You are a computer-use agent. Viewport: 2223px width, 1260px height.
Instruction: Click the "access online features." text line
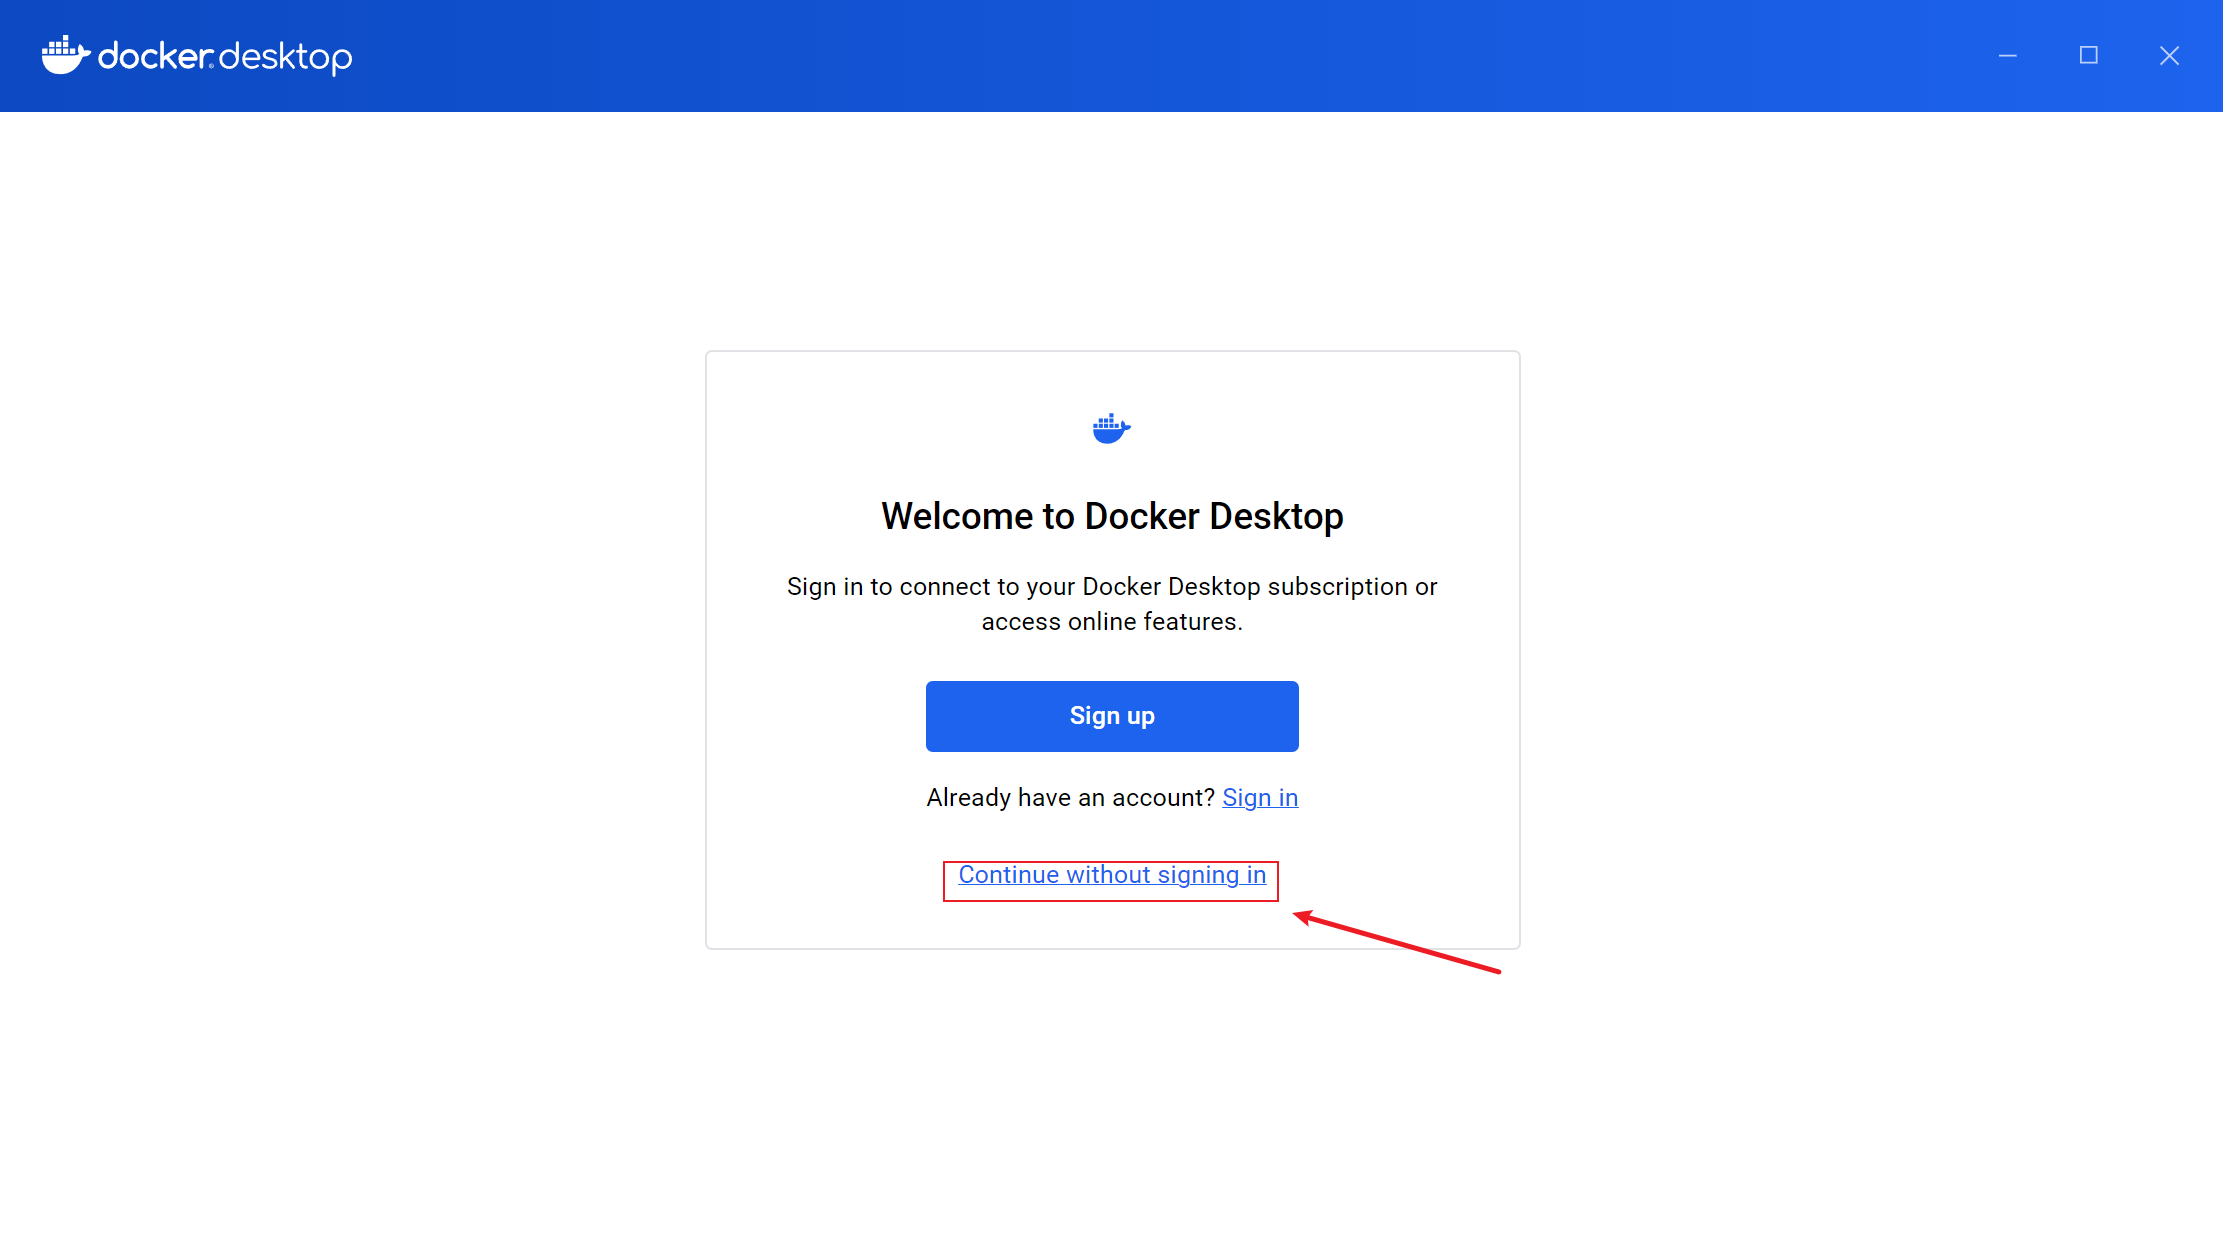(1112, 622)
